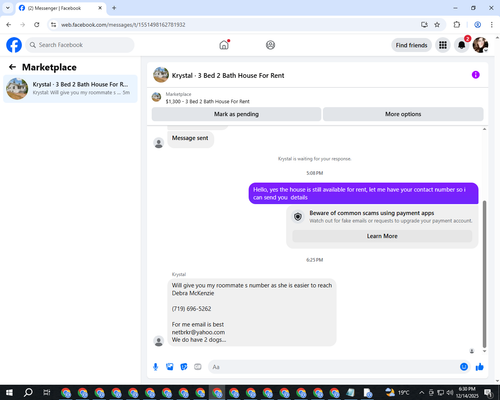Open the account profile avatar menu

pyautogui.click(x=480, y=45)
